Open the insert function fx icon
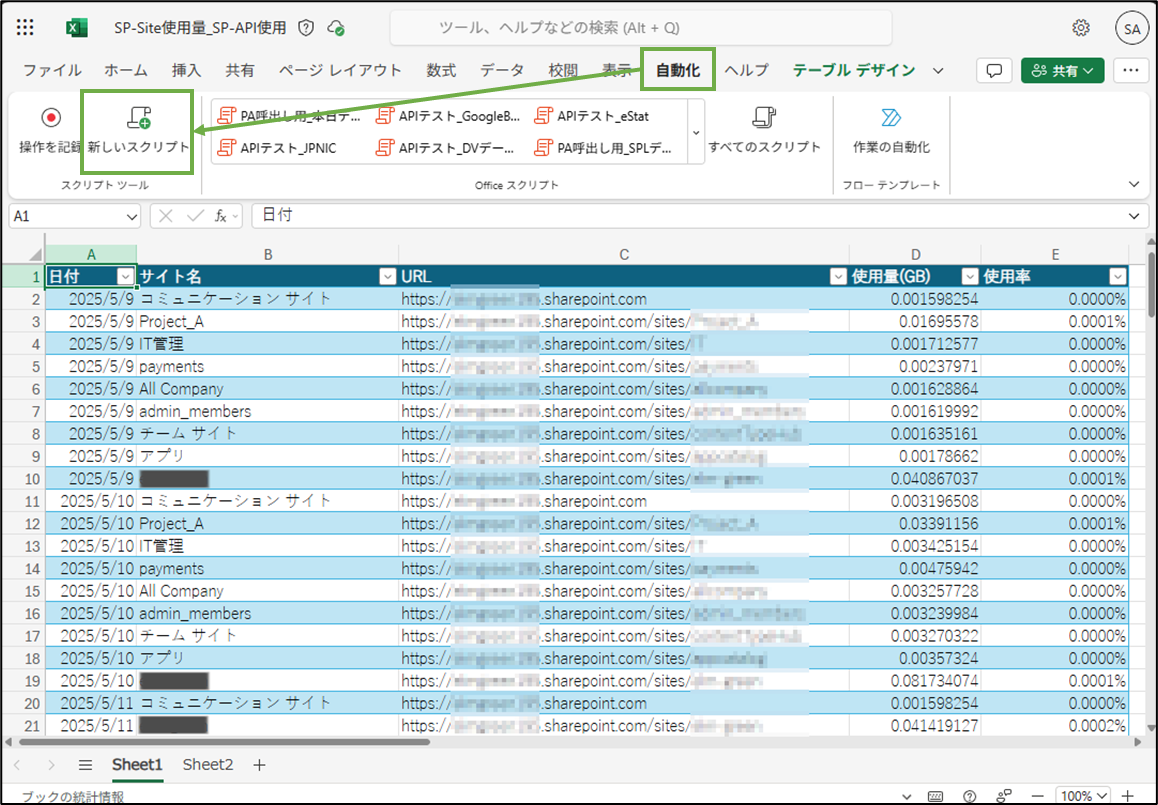1158x805 pixels. [x=221, y=216]
